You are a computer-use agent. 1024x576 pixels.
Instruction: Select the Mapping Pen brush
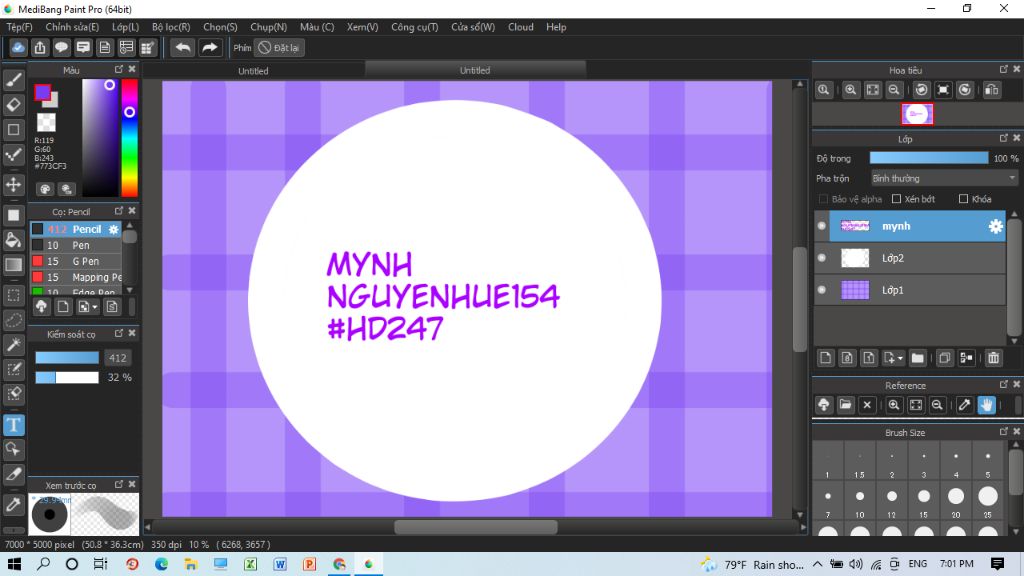click(x=76, y=278)
